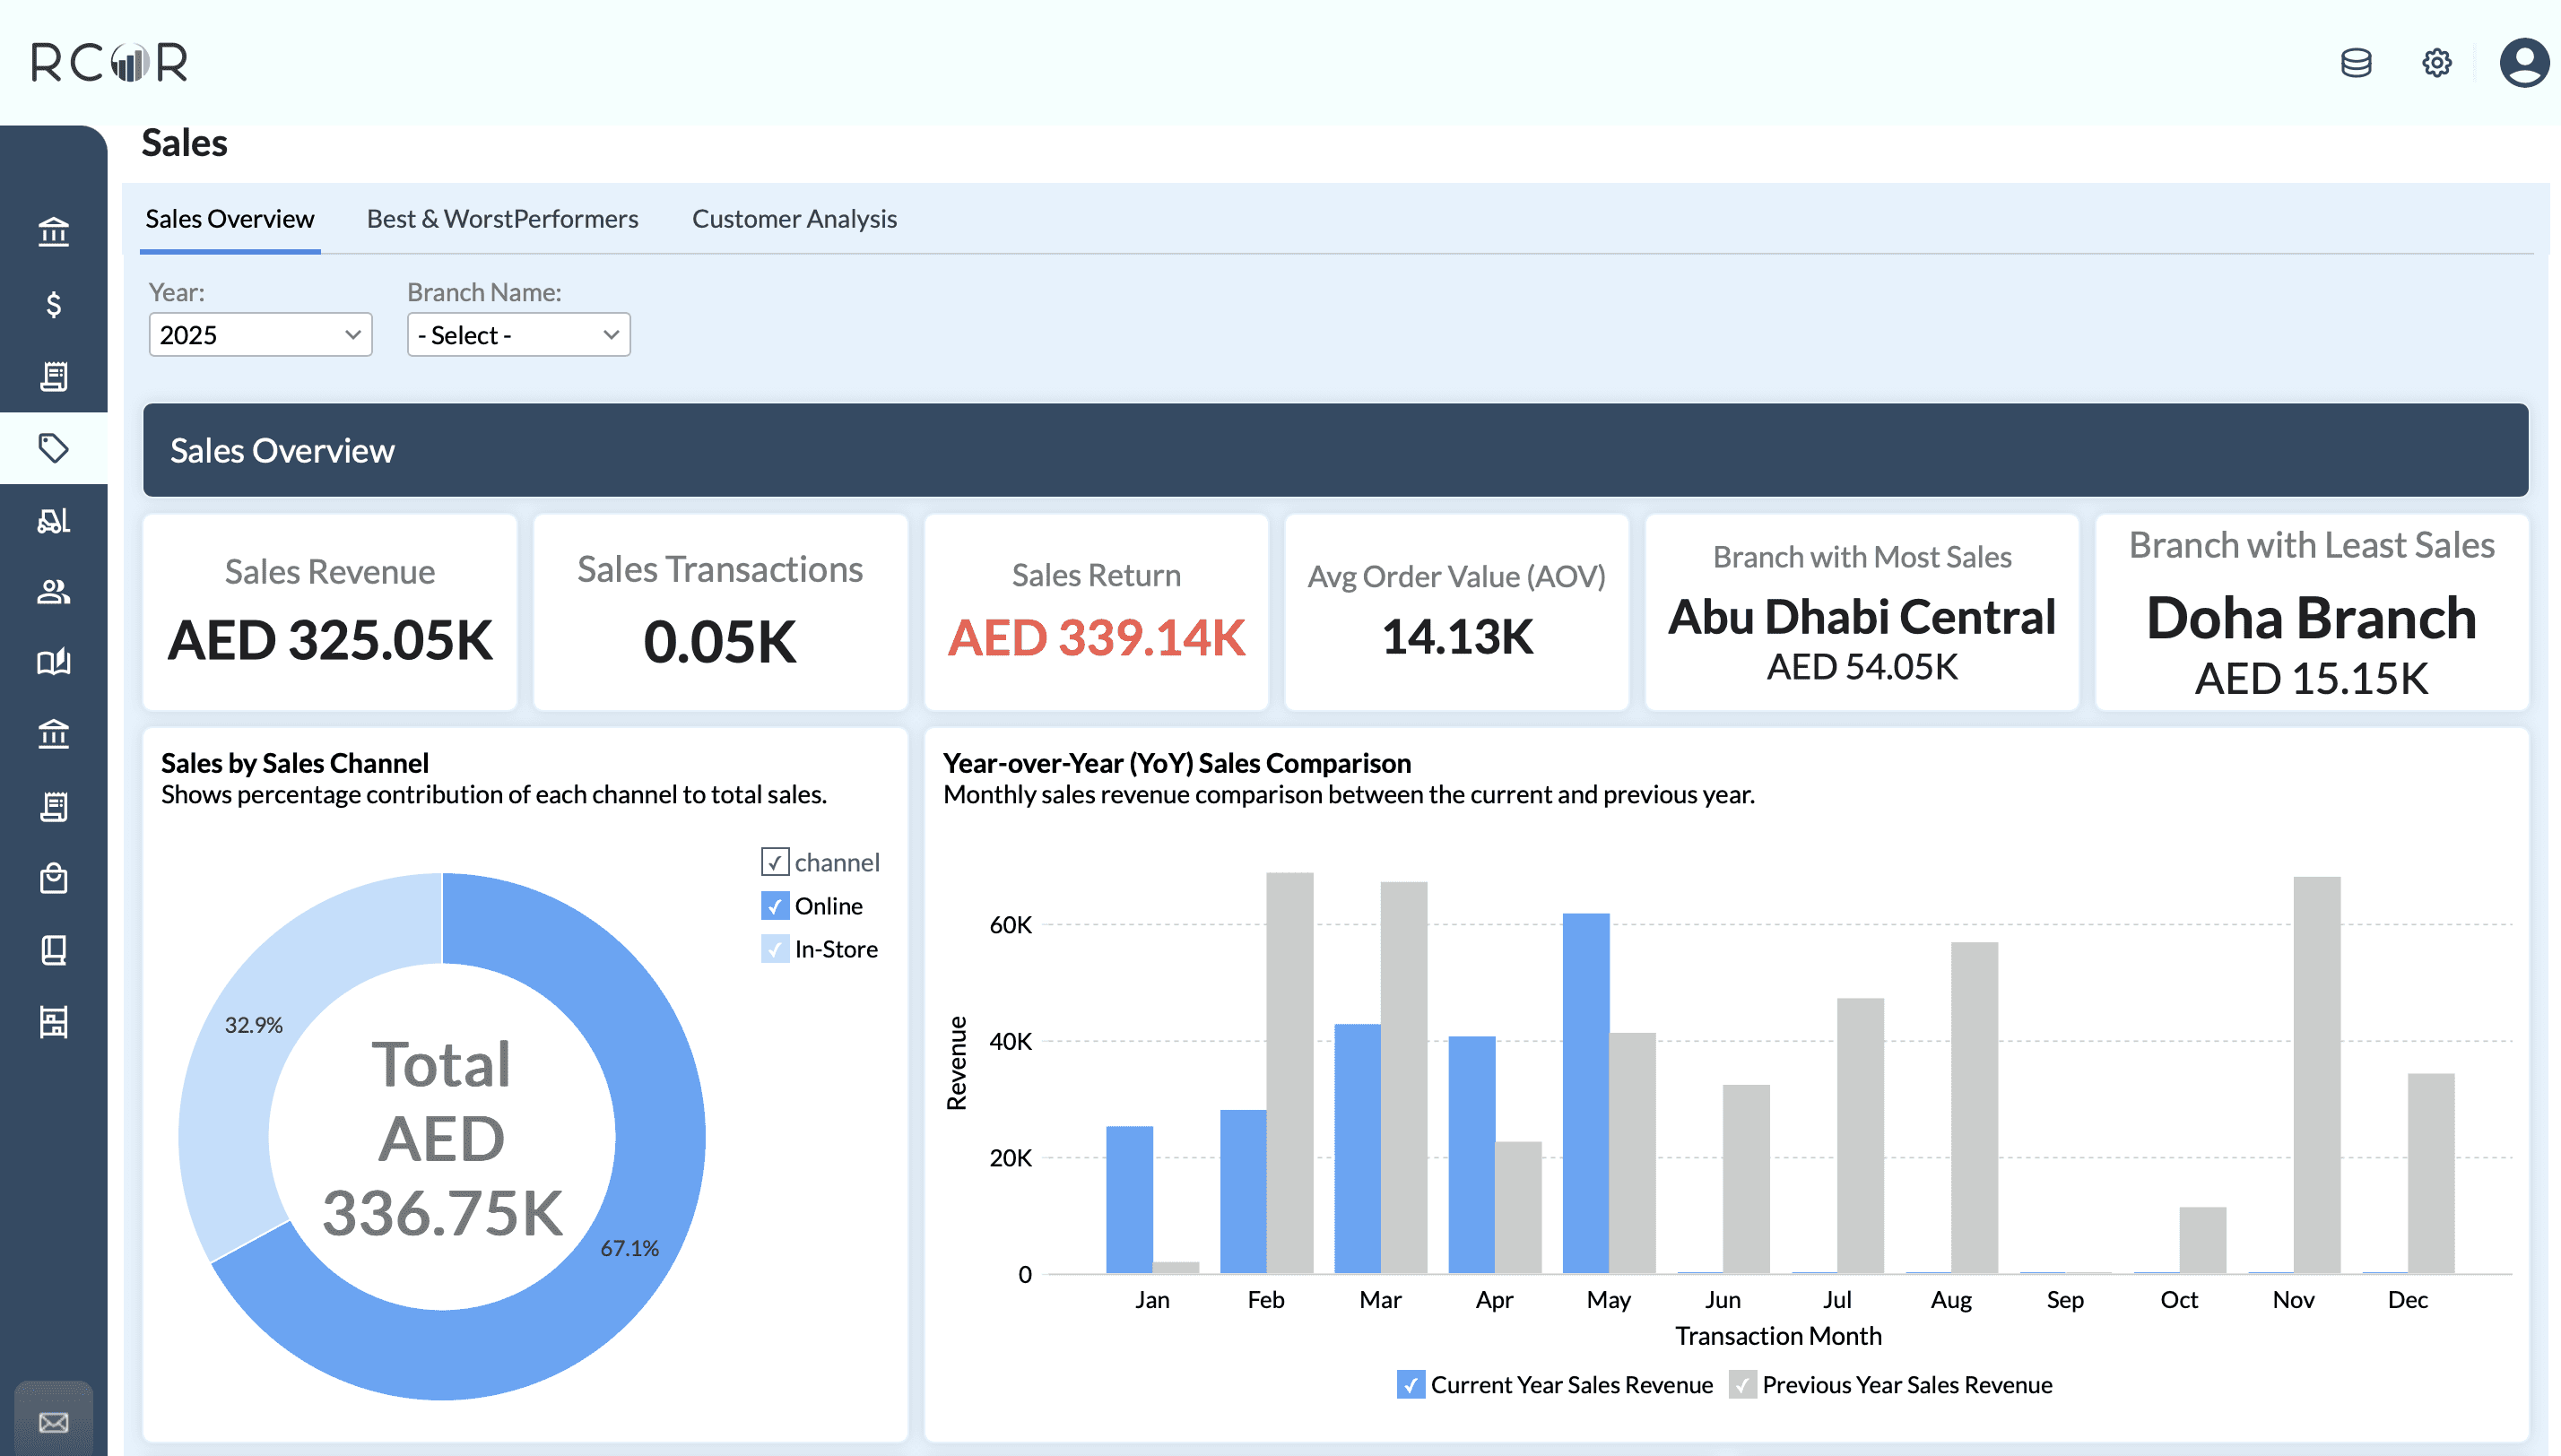Switch to Customer Analysis tab
Image resolution: width=2561 pixels, height=1456 pixels.
(794, 219)
